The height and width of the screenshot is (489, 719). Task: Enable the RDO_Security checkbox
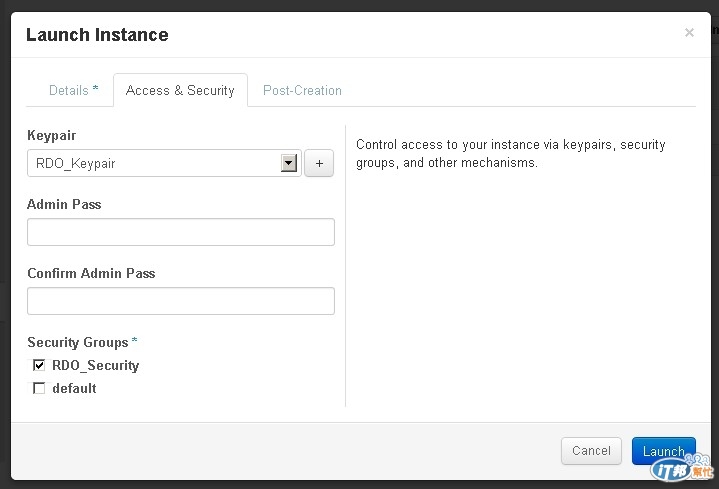click(x=39, y=365)
